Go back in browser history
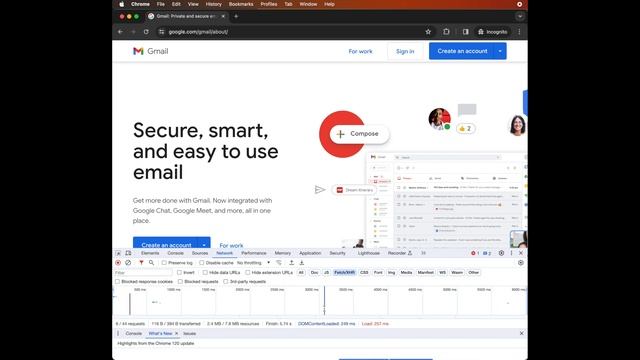Screen dimensions: 640x360 click(120, 32)
